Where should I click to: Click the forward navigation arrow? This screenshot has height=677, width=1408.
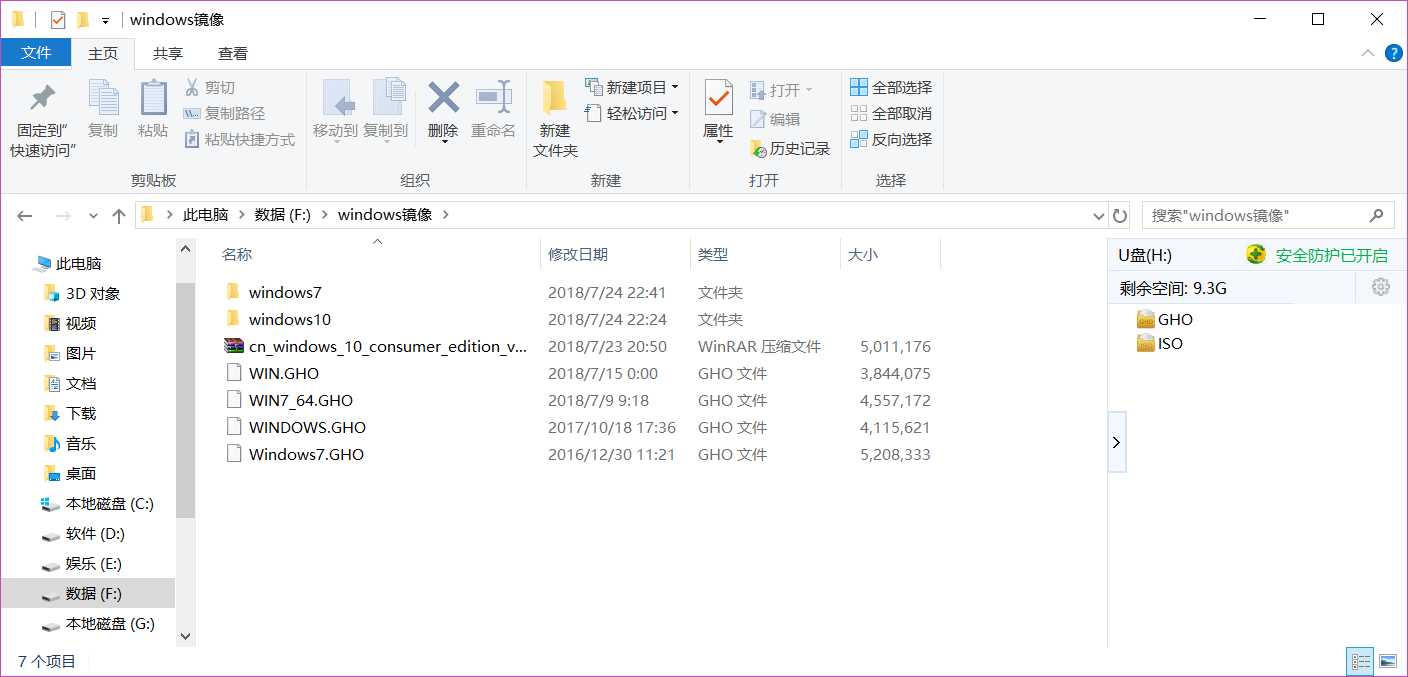(x=62, y=215)
